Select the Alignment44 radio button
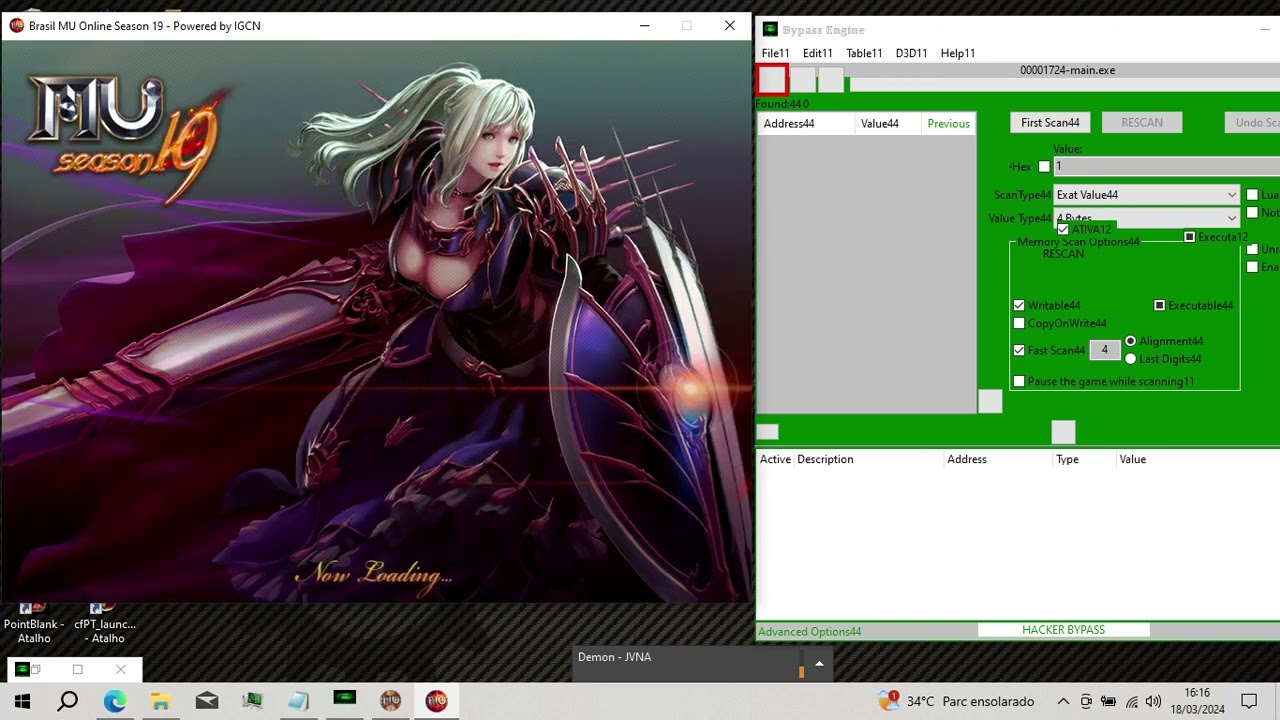This screenshot has height=720, width=1280. tap(1131, 341)
